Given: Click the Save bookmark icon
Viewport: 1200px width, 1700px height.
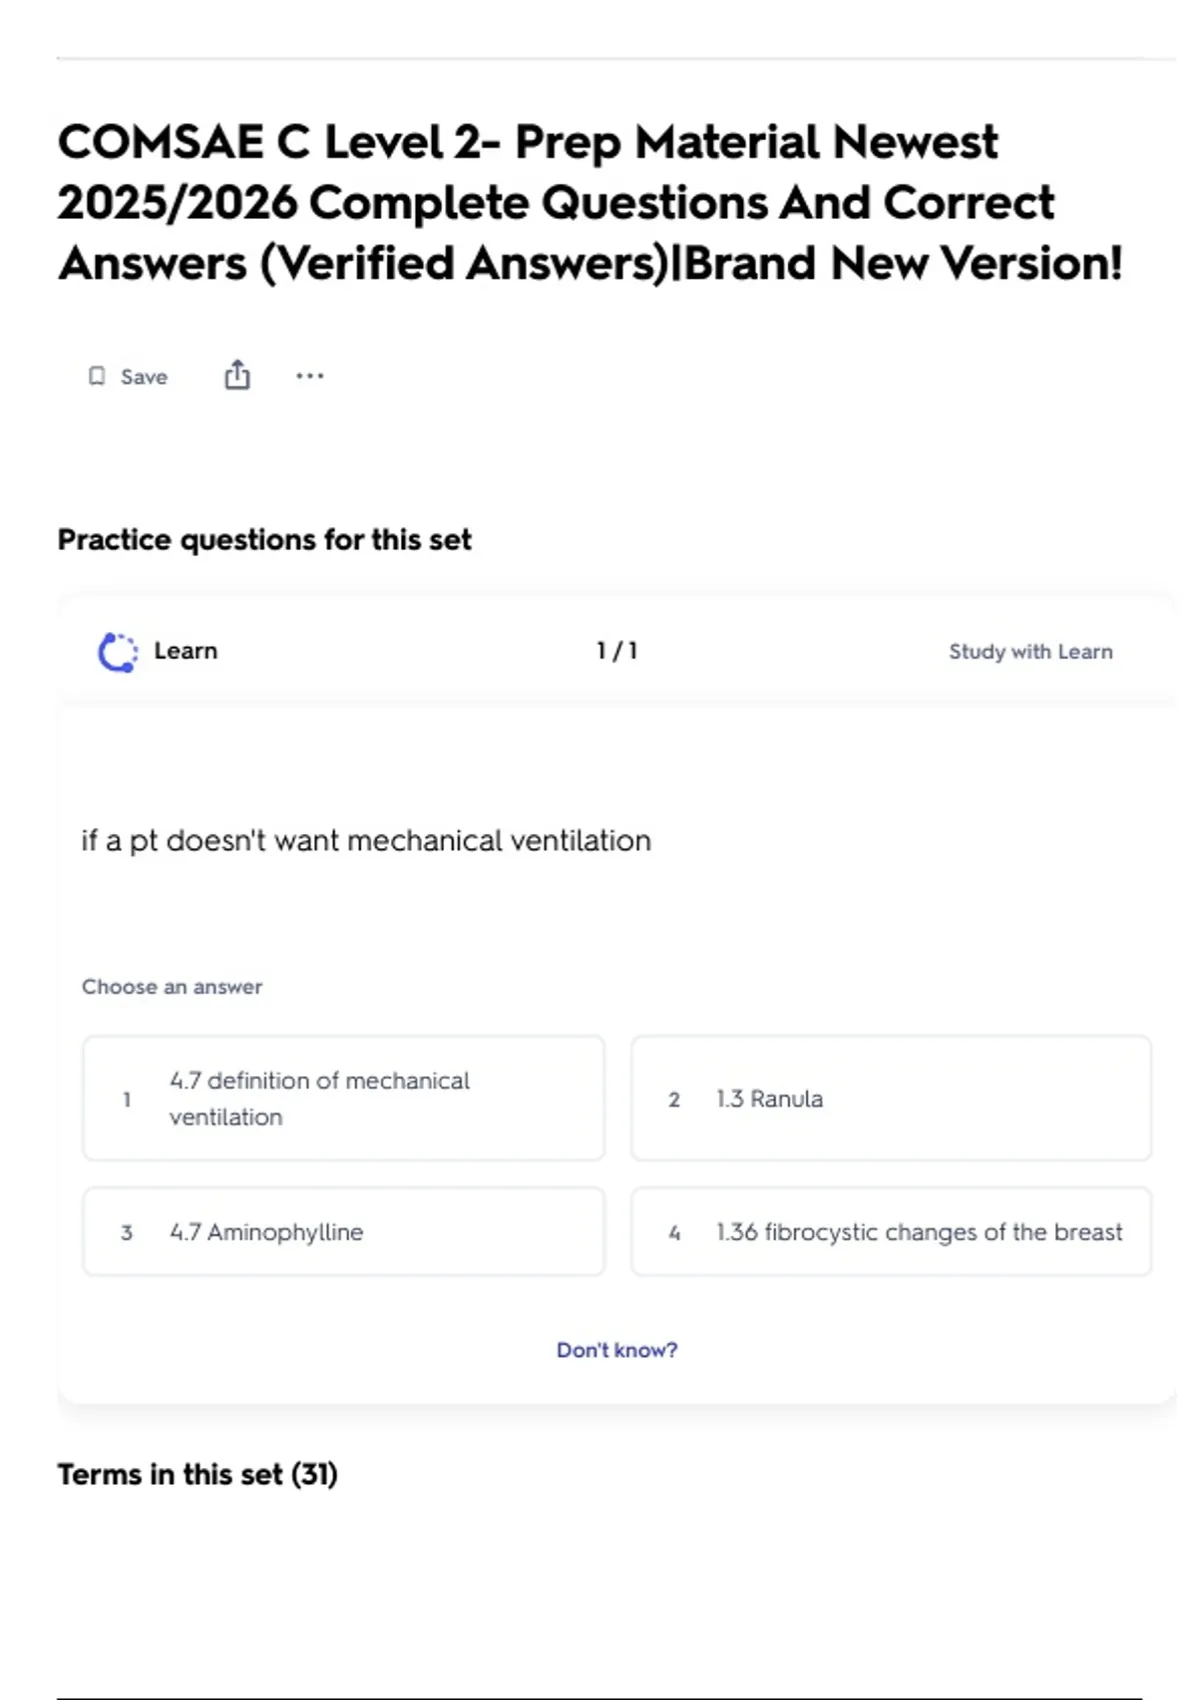Looking at the screenshot, I should tap(97, 376).
